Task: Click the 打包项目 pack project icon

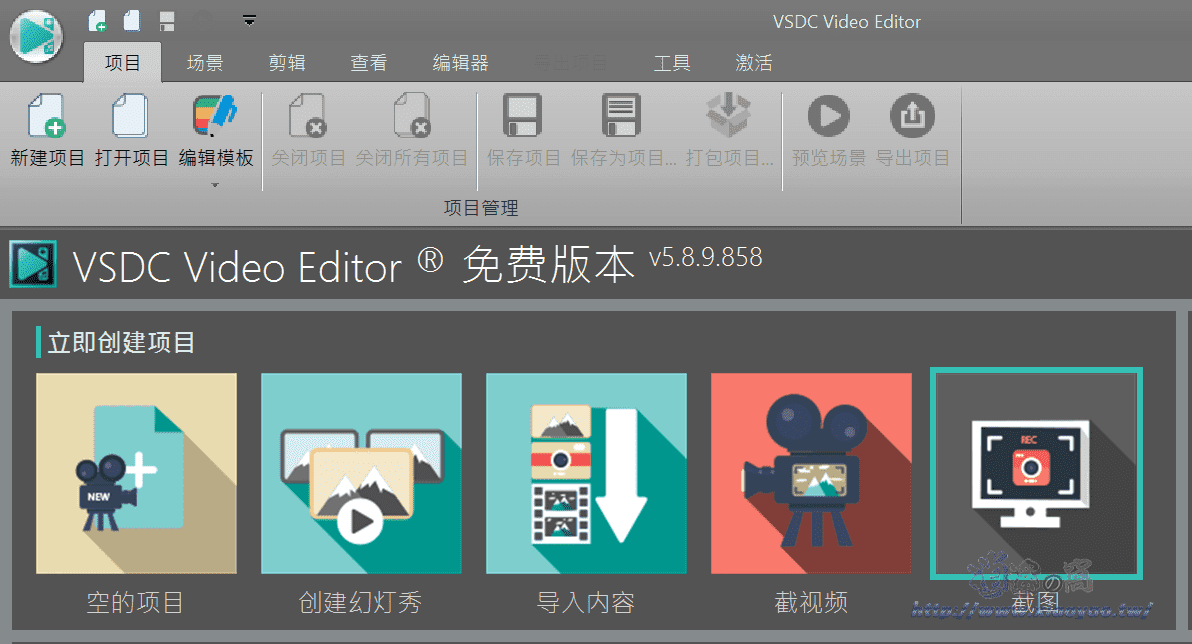Action: (728, 116)
